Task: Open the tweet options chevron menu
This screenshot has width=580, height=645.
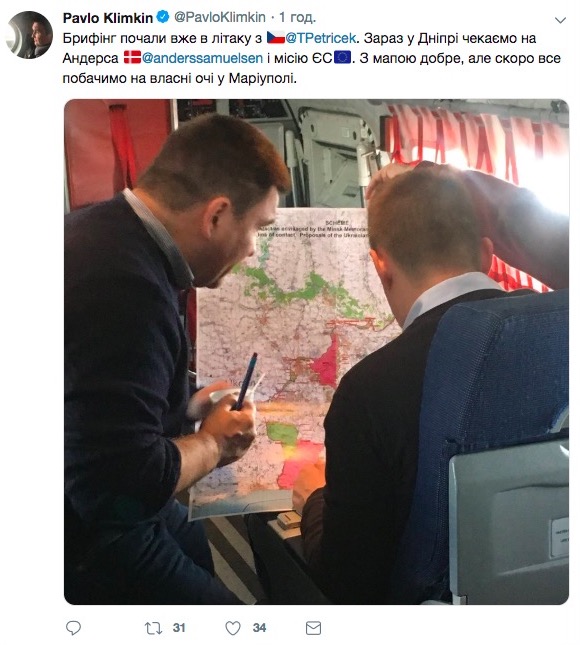Action: [560, 20]
